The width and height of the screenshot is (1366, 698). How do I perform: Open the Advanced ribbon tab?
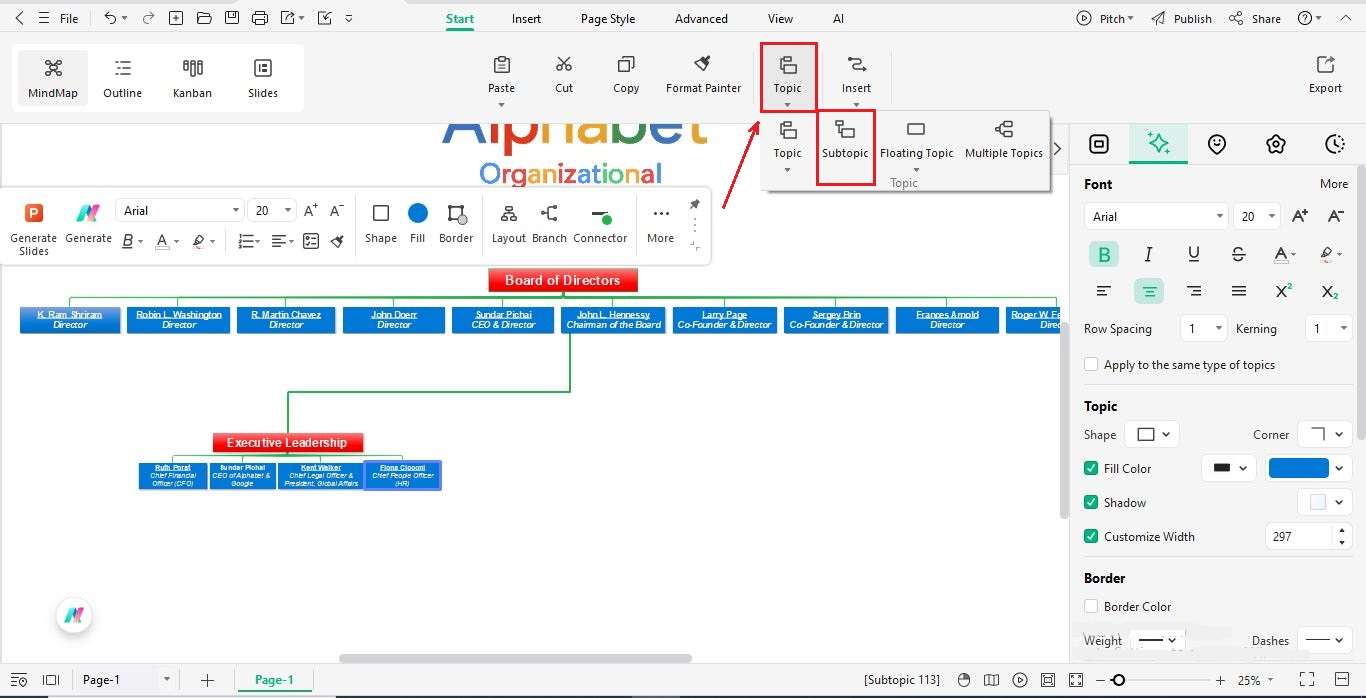tap(701, 18)
